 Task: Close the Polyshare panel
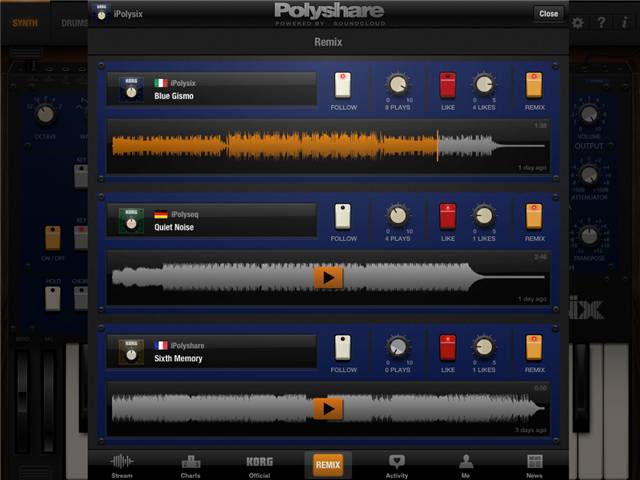click(x=548, y=14)
